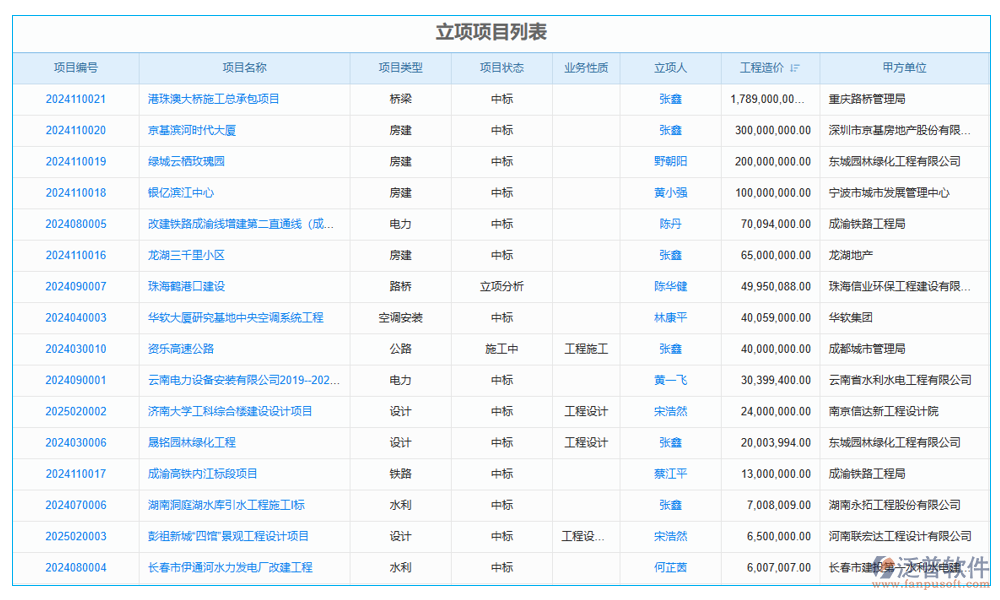Image resolution: width=1000 pixels, height=600 pixels.
Task: Open project number 2024090007
Action: click(75, 286)
